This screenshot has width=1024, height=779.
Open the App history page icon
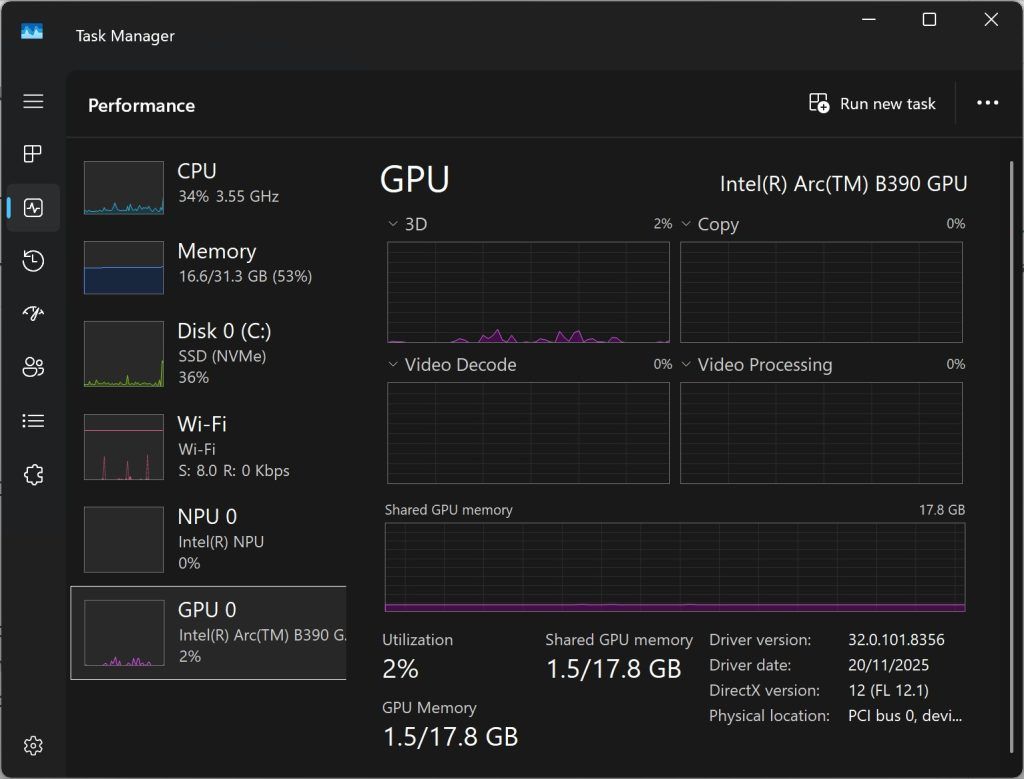(x=33, y=261)
